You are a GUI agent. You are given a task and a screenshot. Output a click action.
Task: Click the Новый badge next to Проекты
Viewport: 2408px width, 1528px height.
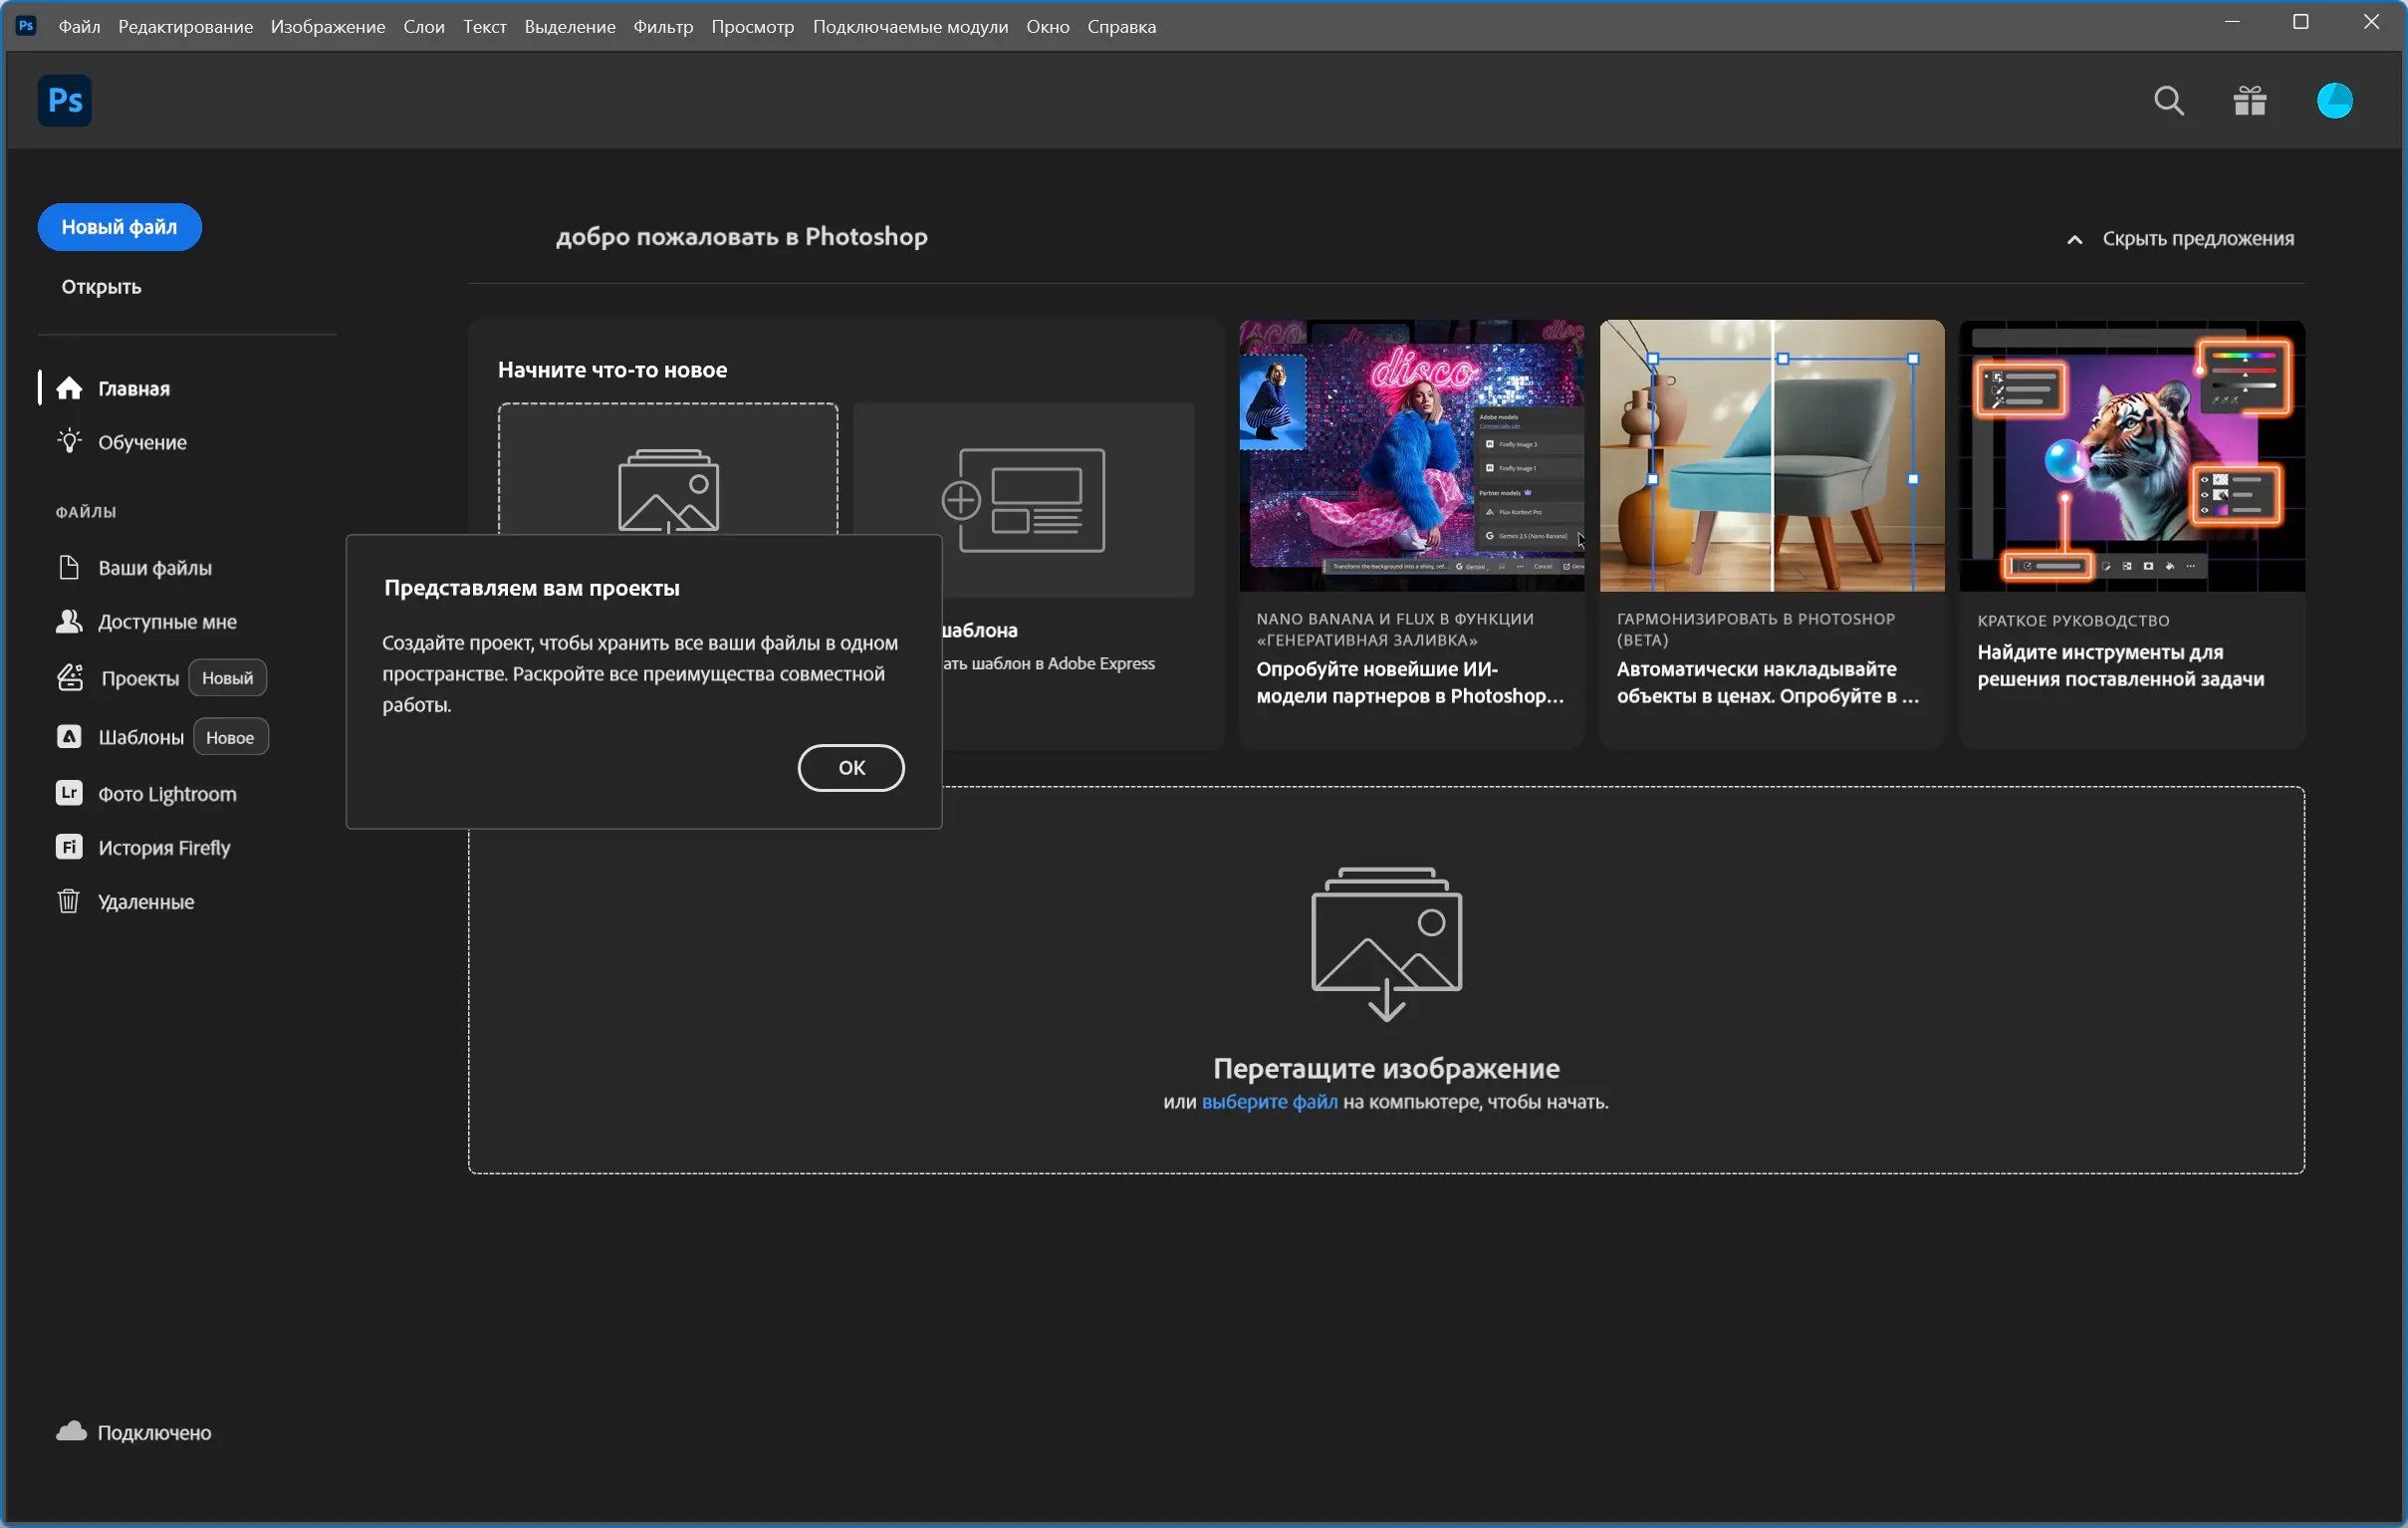click(228, 677)
